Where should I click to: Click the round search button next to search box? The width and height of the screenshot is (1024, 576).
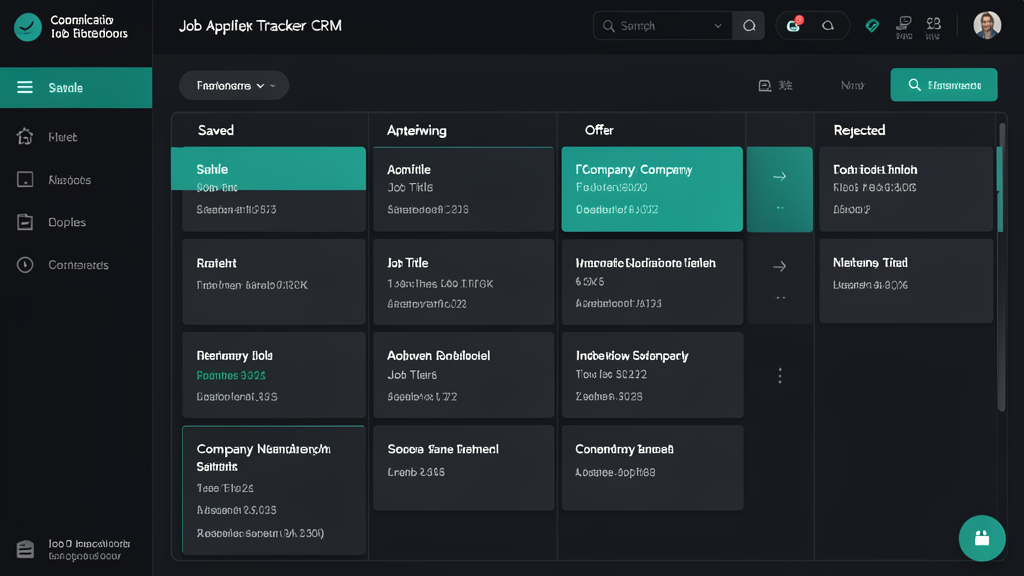[x=749, y=26]
